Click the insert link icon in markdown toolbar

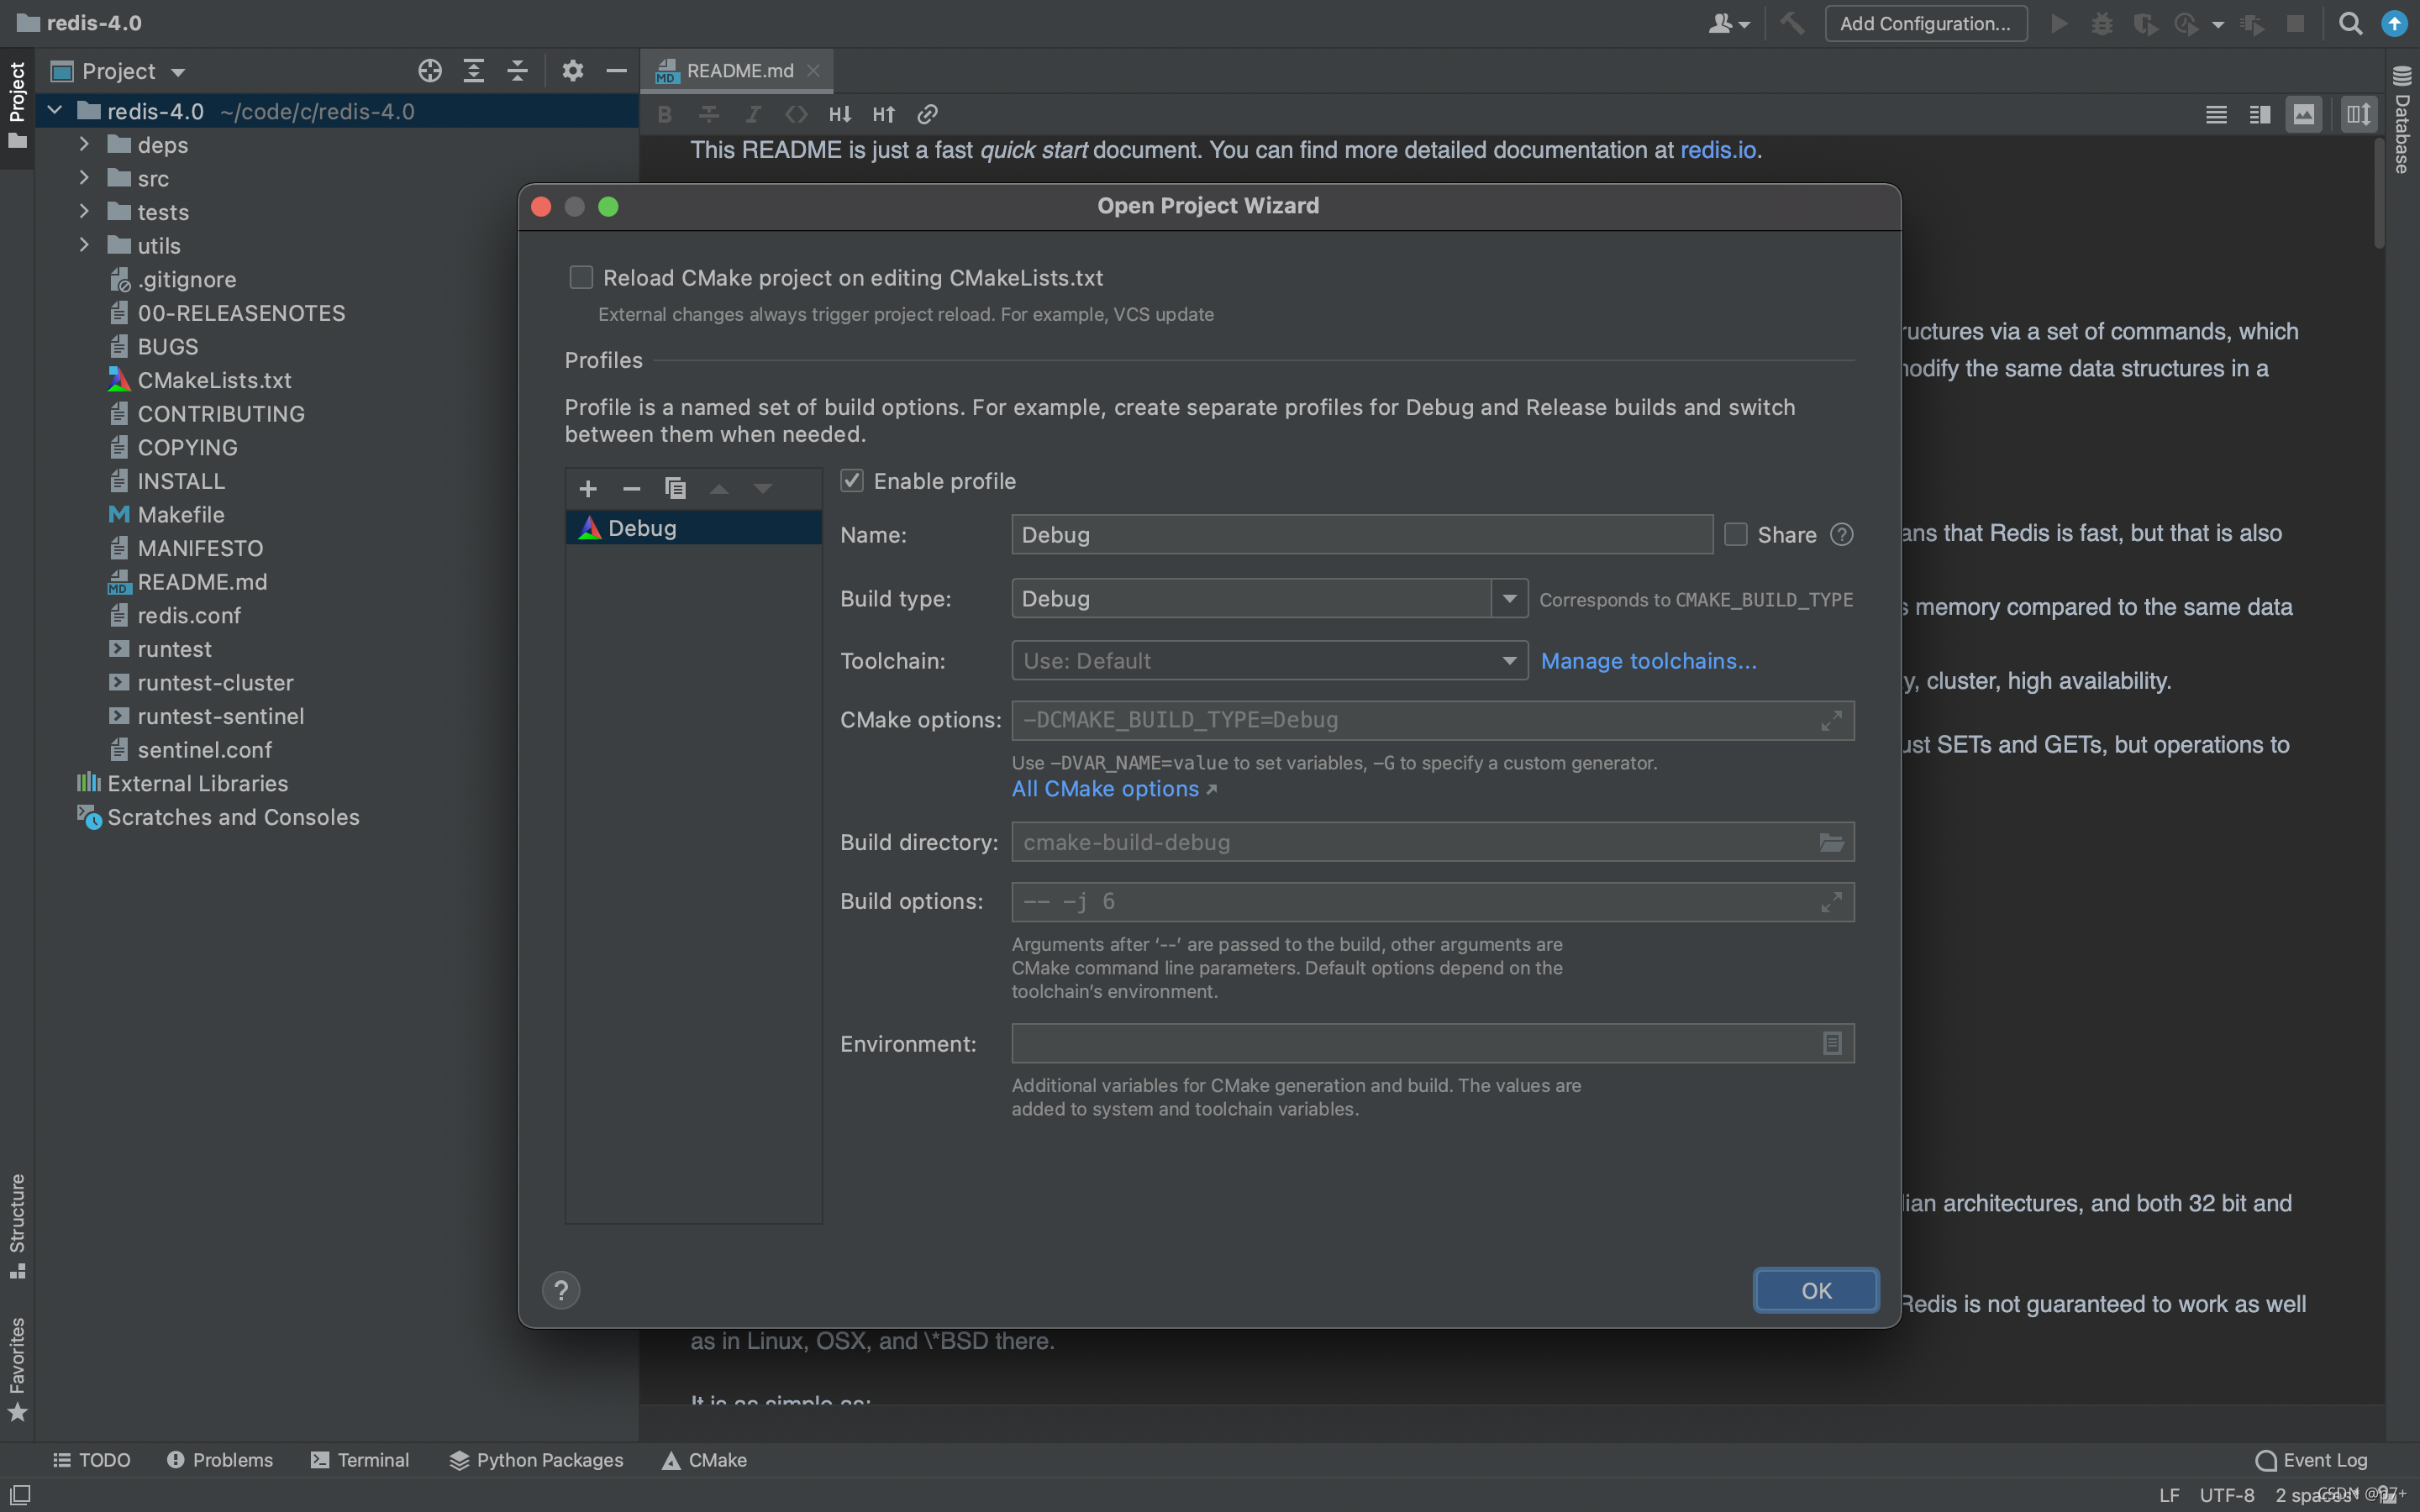click(x=927, y=114)
